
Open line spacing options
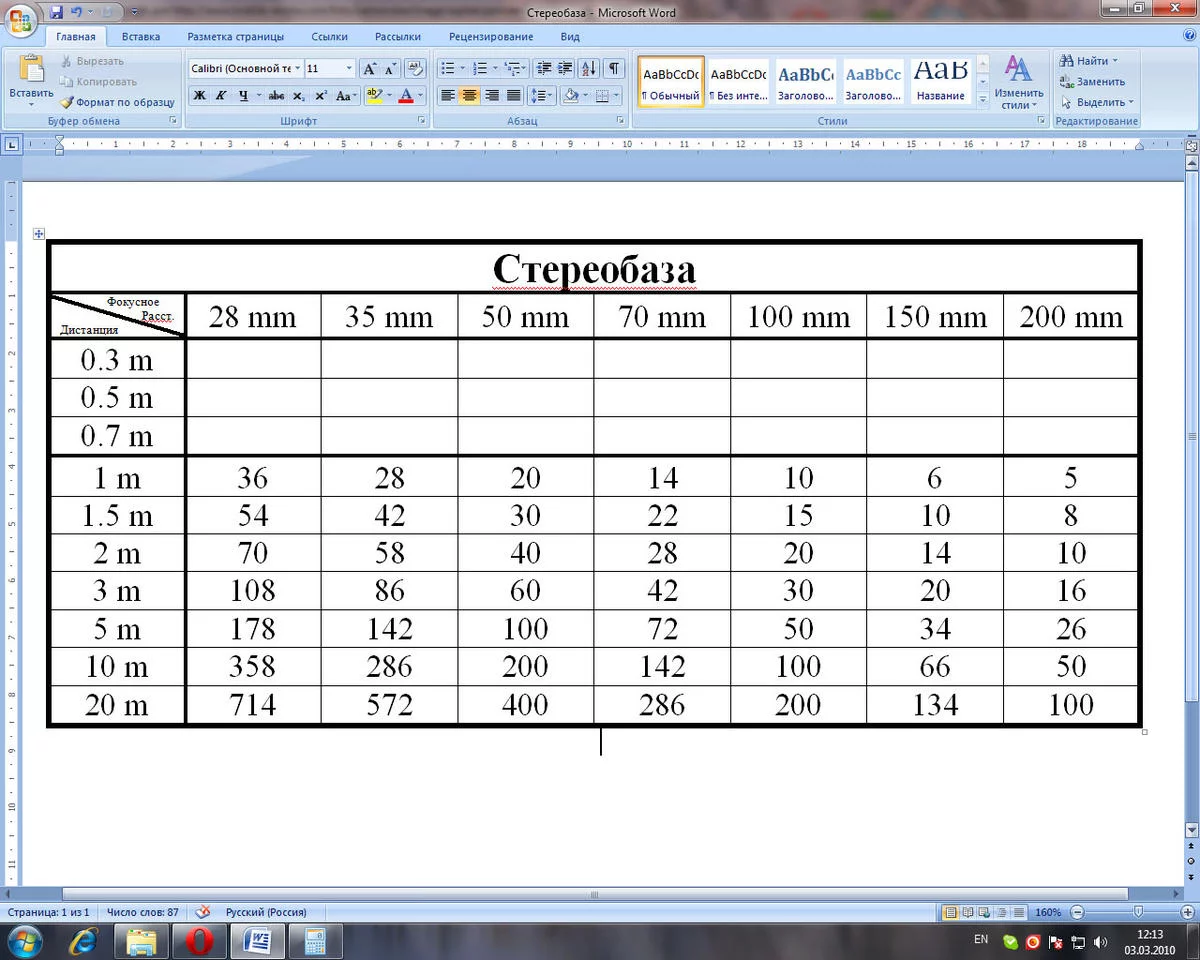pyautogui.click(x=541, y=96)
